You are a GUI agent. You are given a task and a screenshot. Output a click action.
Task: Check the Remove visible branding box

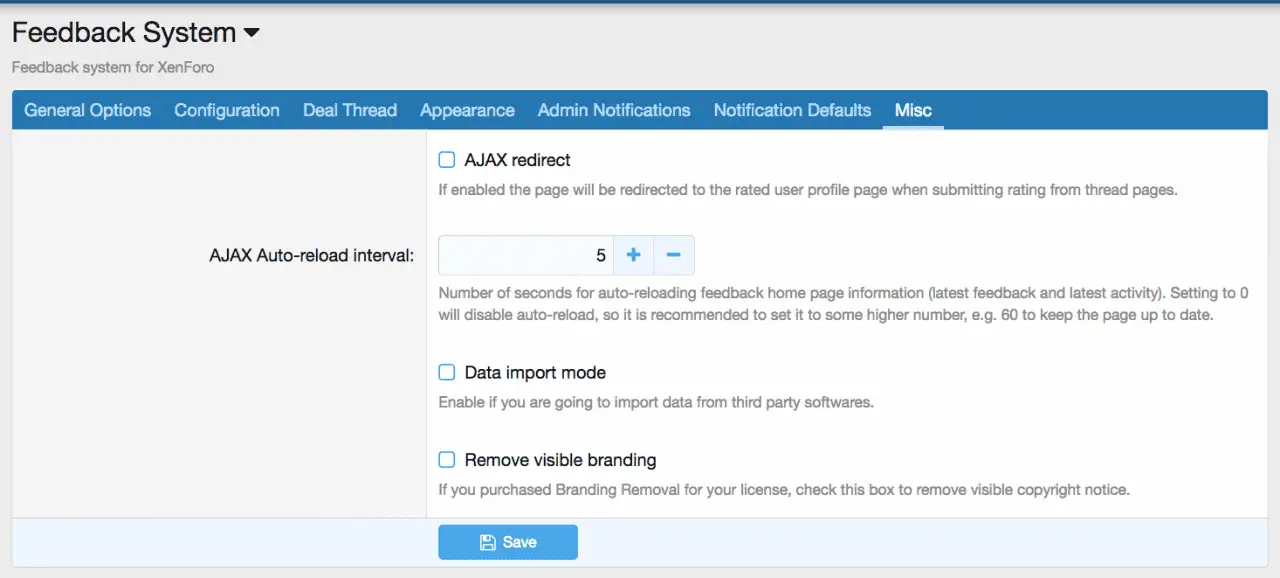pyautogui.click(x=447, y=460)
